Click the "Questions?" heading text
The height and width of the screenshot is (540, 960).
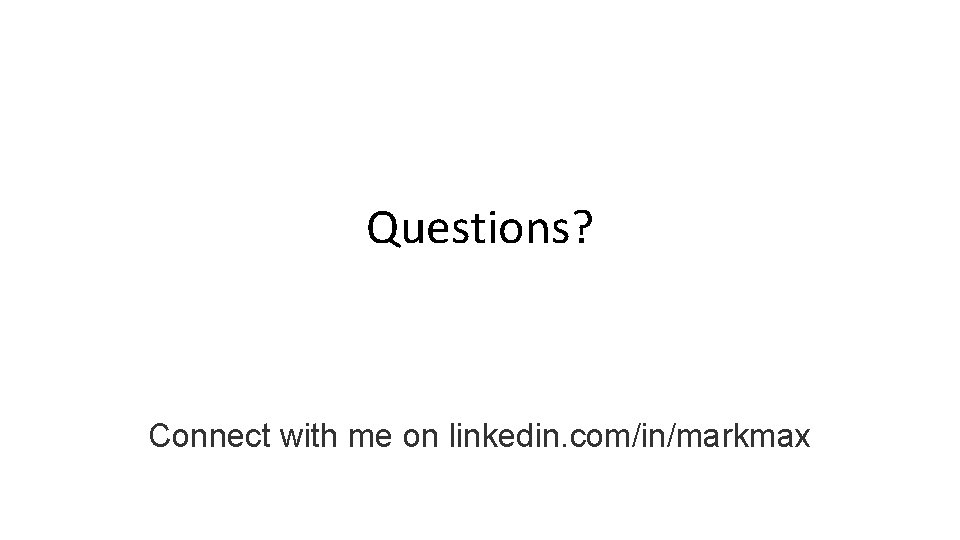[x=479, y=228]
